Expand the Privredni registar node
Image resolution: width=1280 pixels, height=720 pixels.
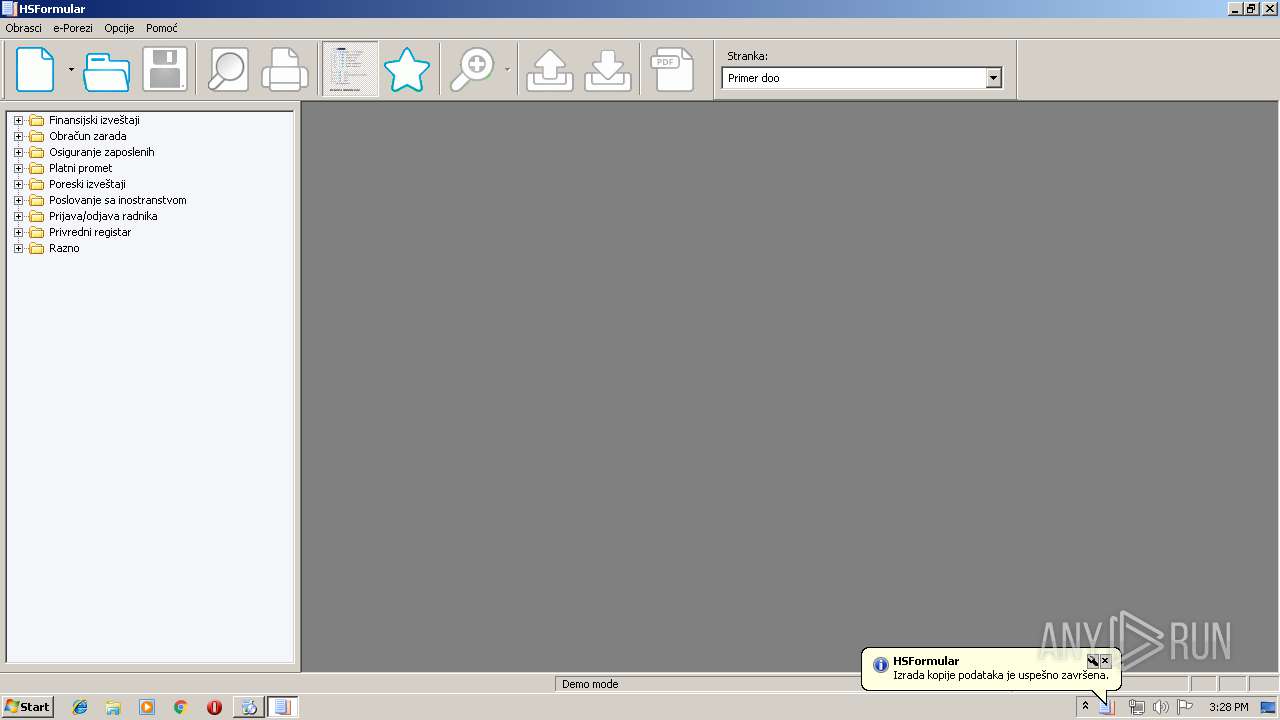pos(18,232)
